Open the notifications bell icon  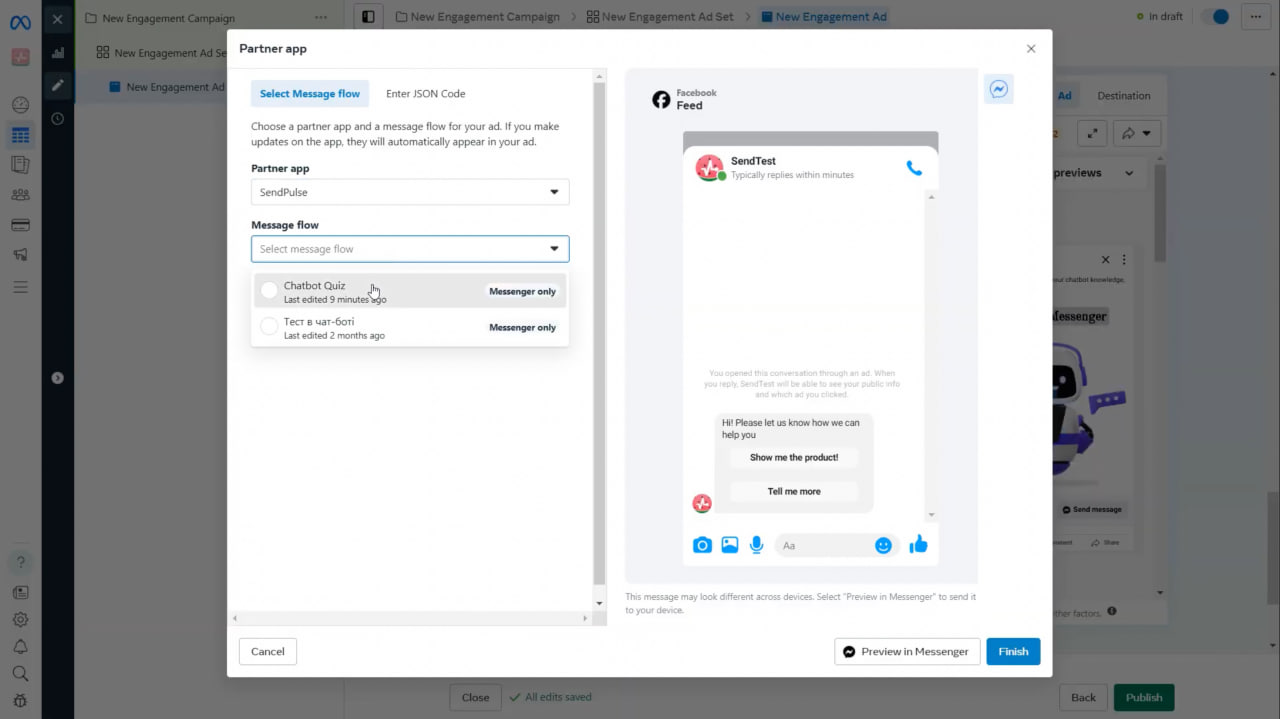pyautogui.click(x=20, y=647)
